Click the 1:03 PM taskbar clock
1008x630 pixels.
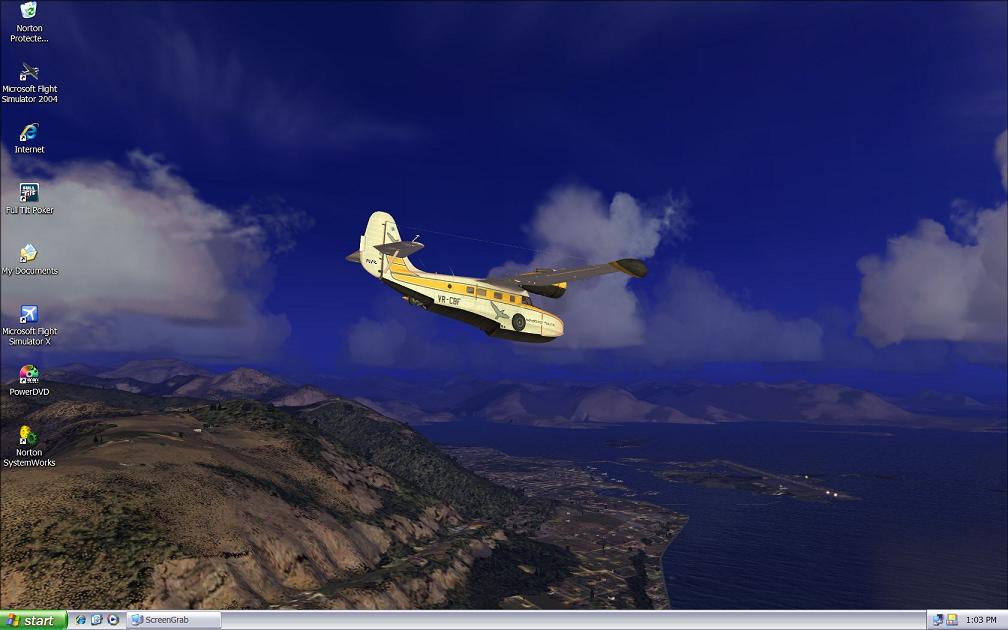[x=981, y=620]
